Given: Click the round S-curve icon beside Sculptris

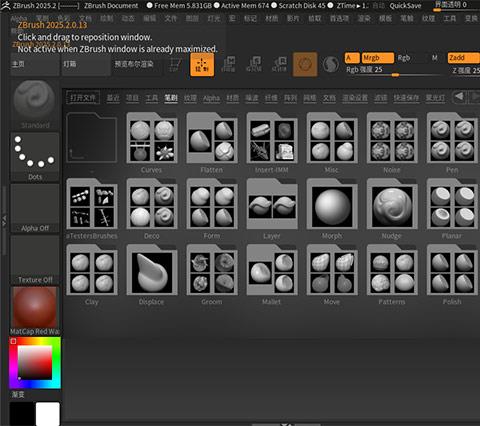Looking at the screenshot, I should tap(330, 64).
